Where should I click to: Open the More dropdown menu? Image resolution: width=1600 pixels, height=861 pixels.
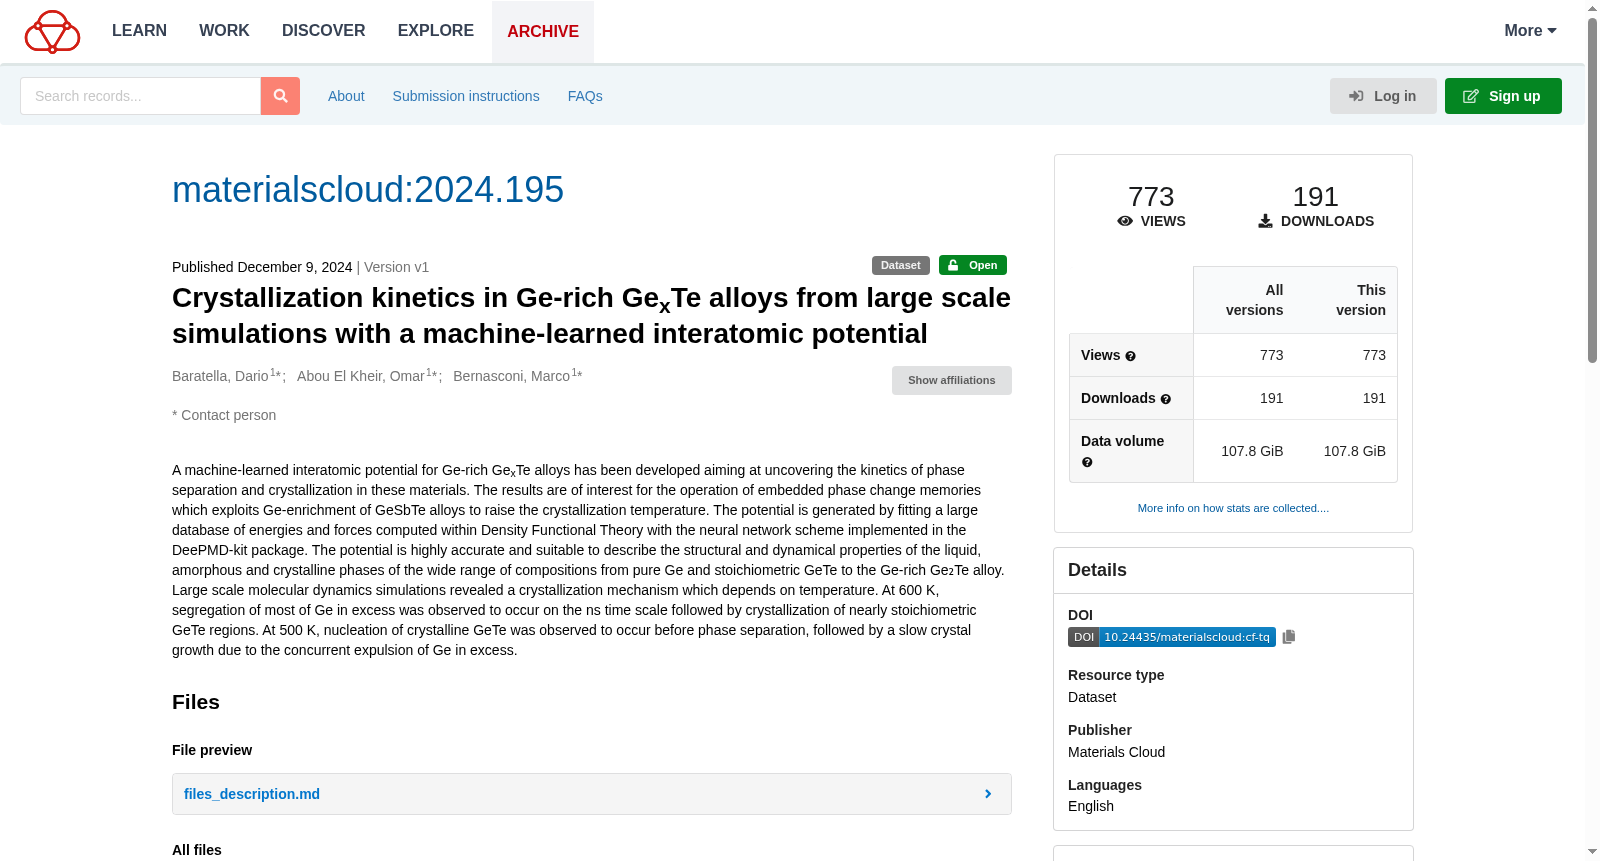(x=1530, y=31)
